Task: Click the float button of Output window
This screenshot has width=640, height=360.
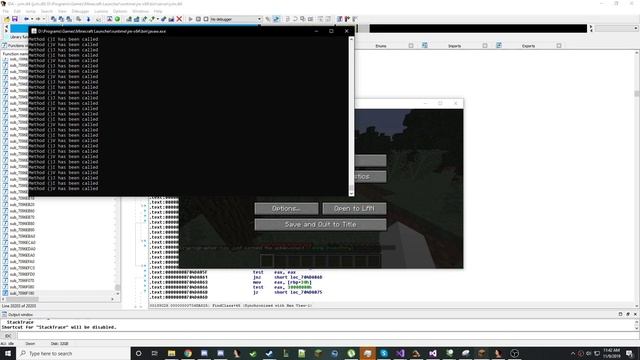Action: point(628,314)
